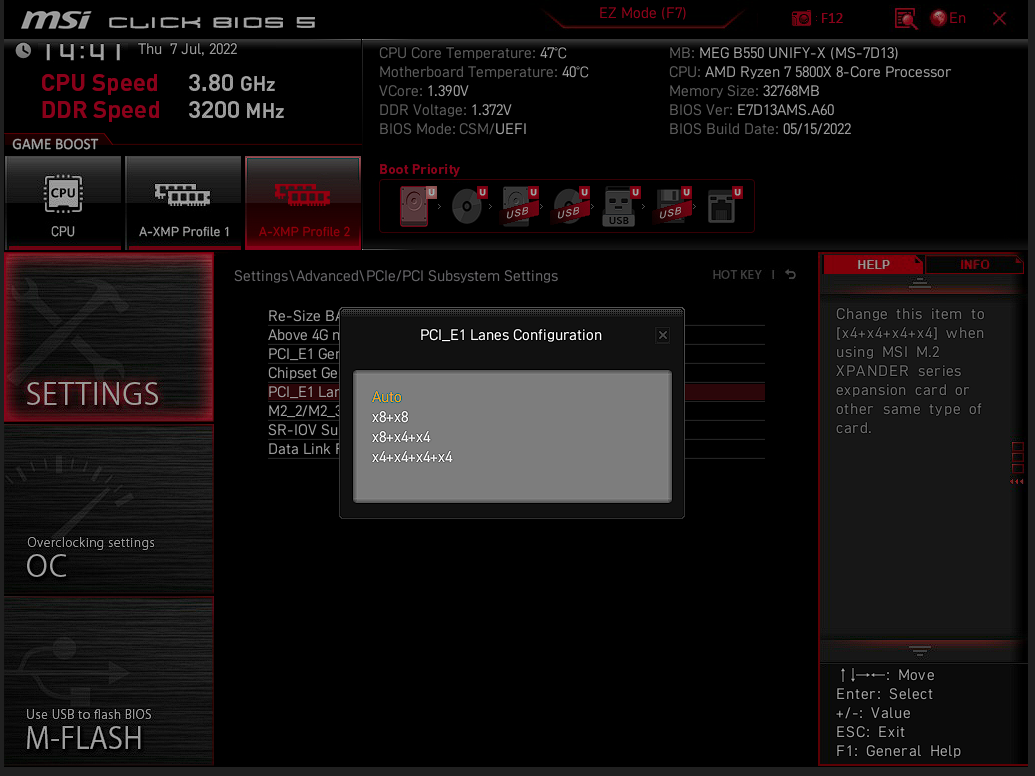1035x776 pixels.
Task: Open the BIOS search magnifier icon
Action: pyautogui.click(x=906, y=18)
